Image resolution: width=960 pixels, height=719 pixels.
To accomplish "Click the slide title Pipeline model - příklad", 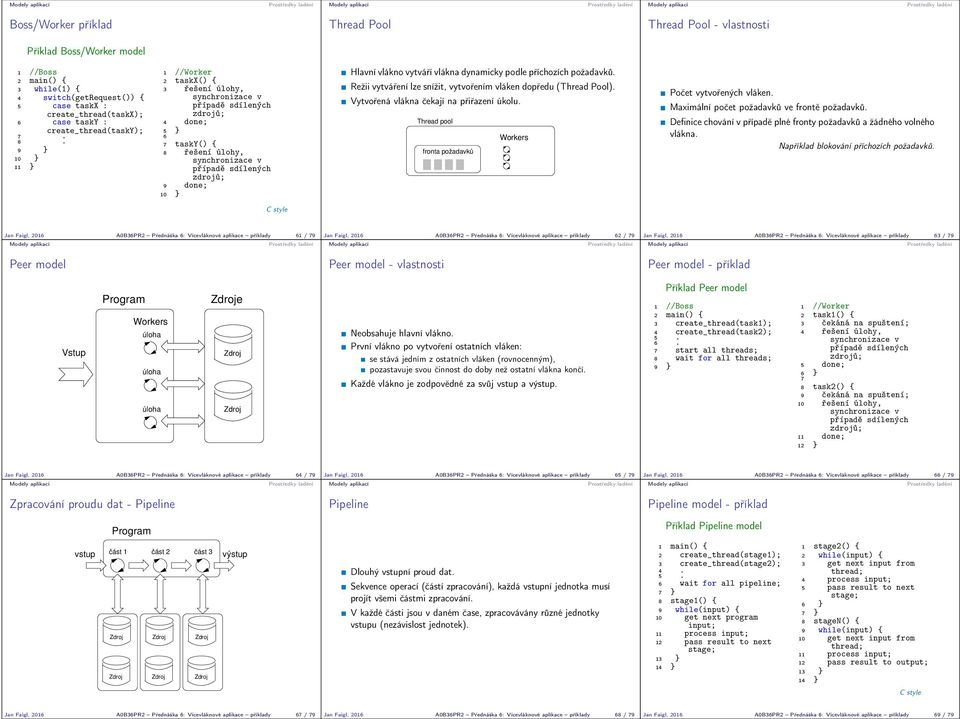I will click(707, 504).
